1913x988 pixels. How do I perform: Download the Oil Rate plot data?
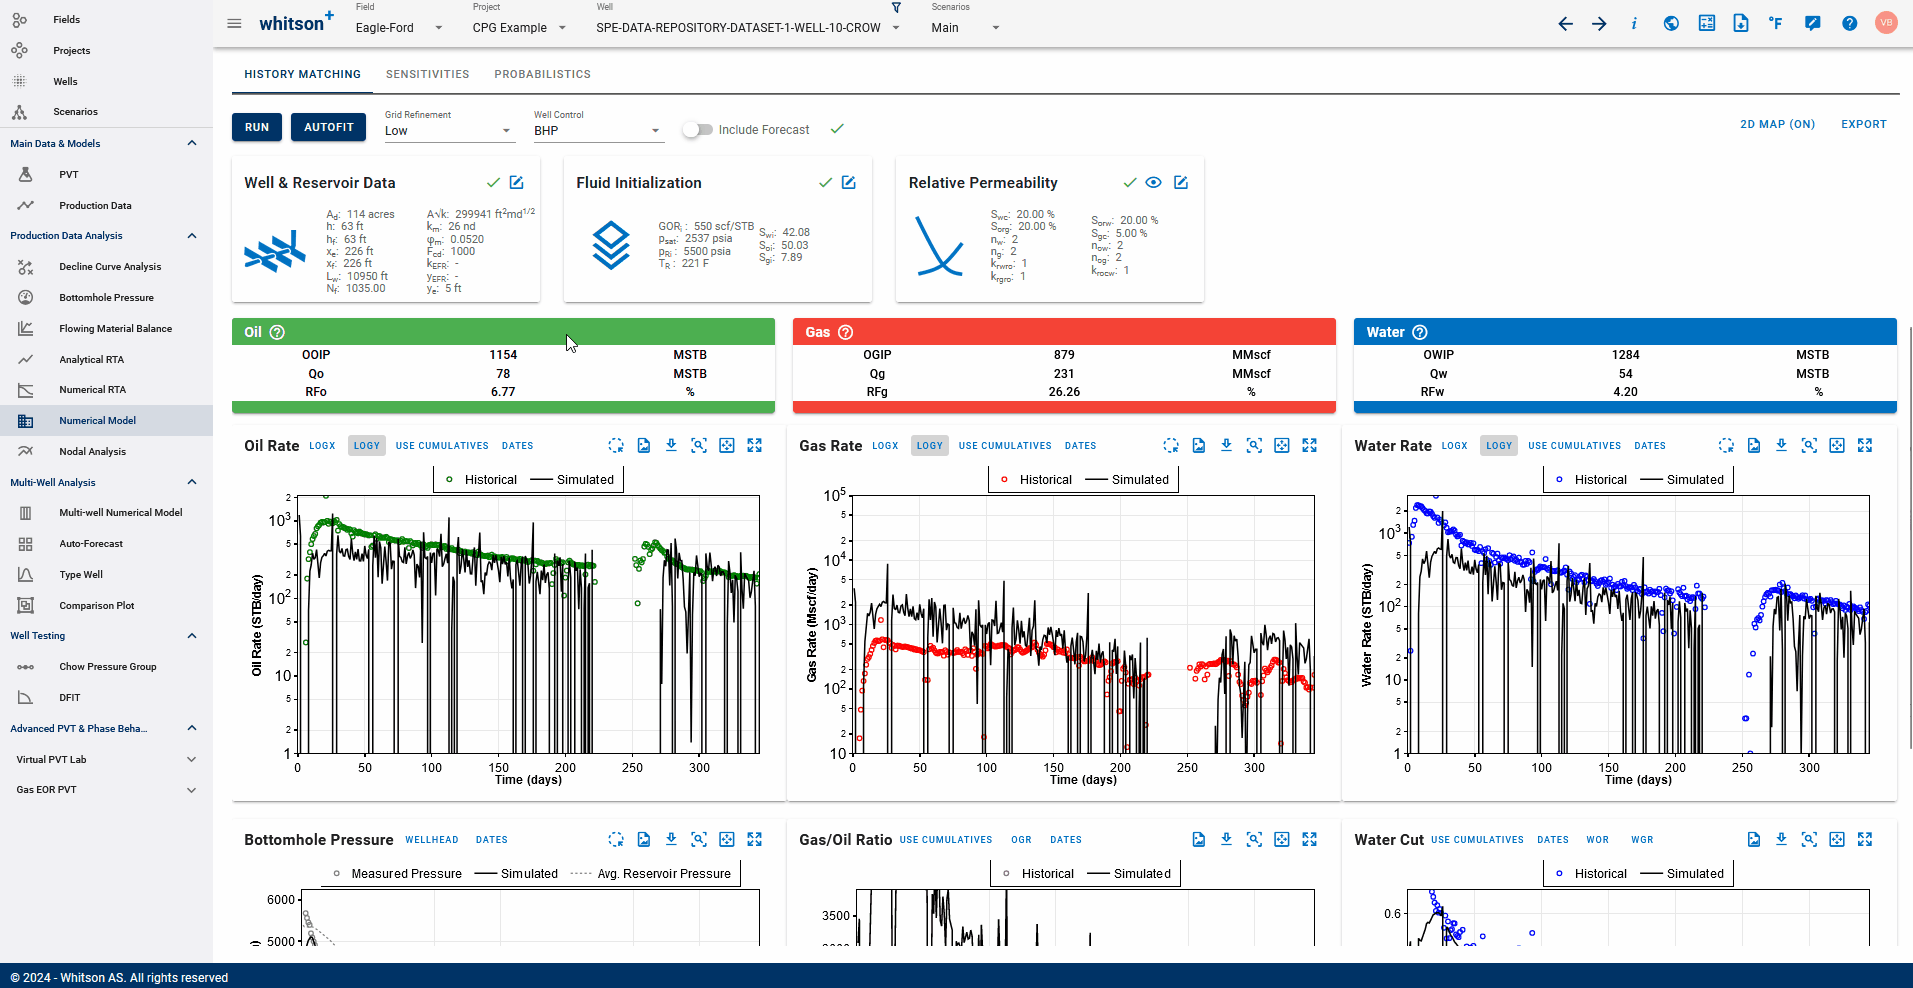671,446
